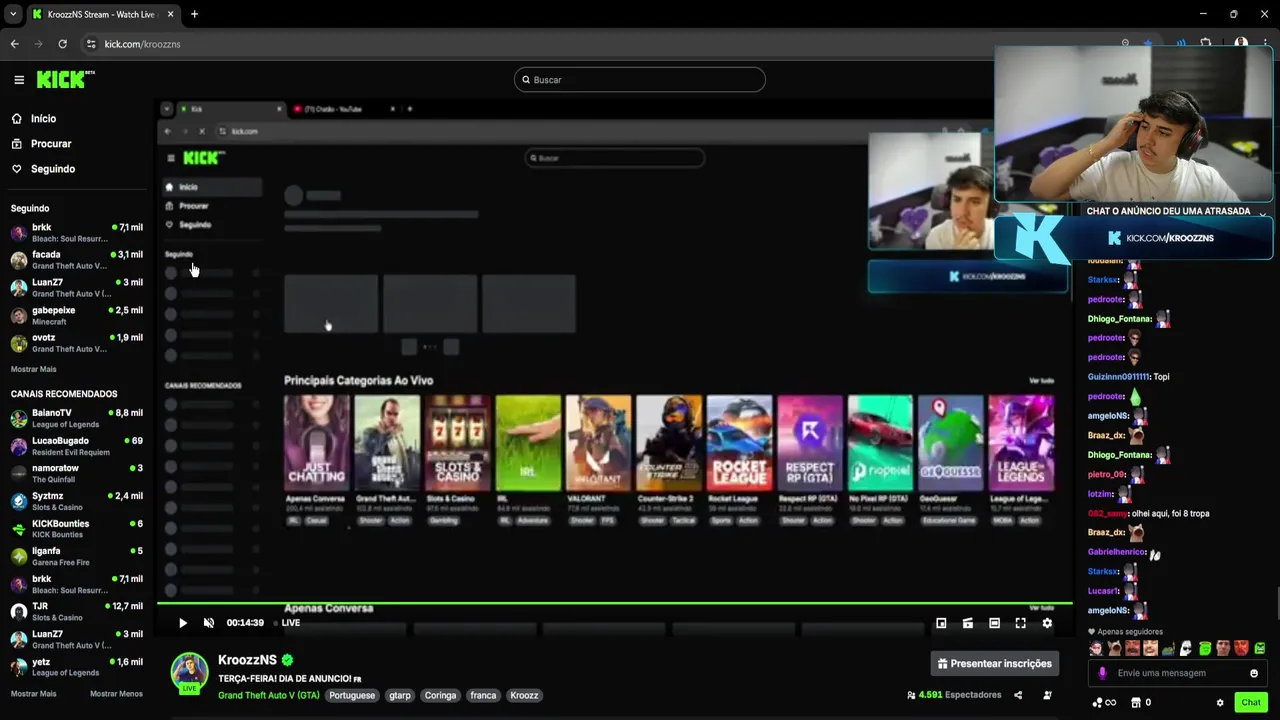1280x720 pixels.
Task: Open Grand Theft Auto V (GTA) category link
Action: click(x=269, y=695)
